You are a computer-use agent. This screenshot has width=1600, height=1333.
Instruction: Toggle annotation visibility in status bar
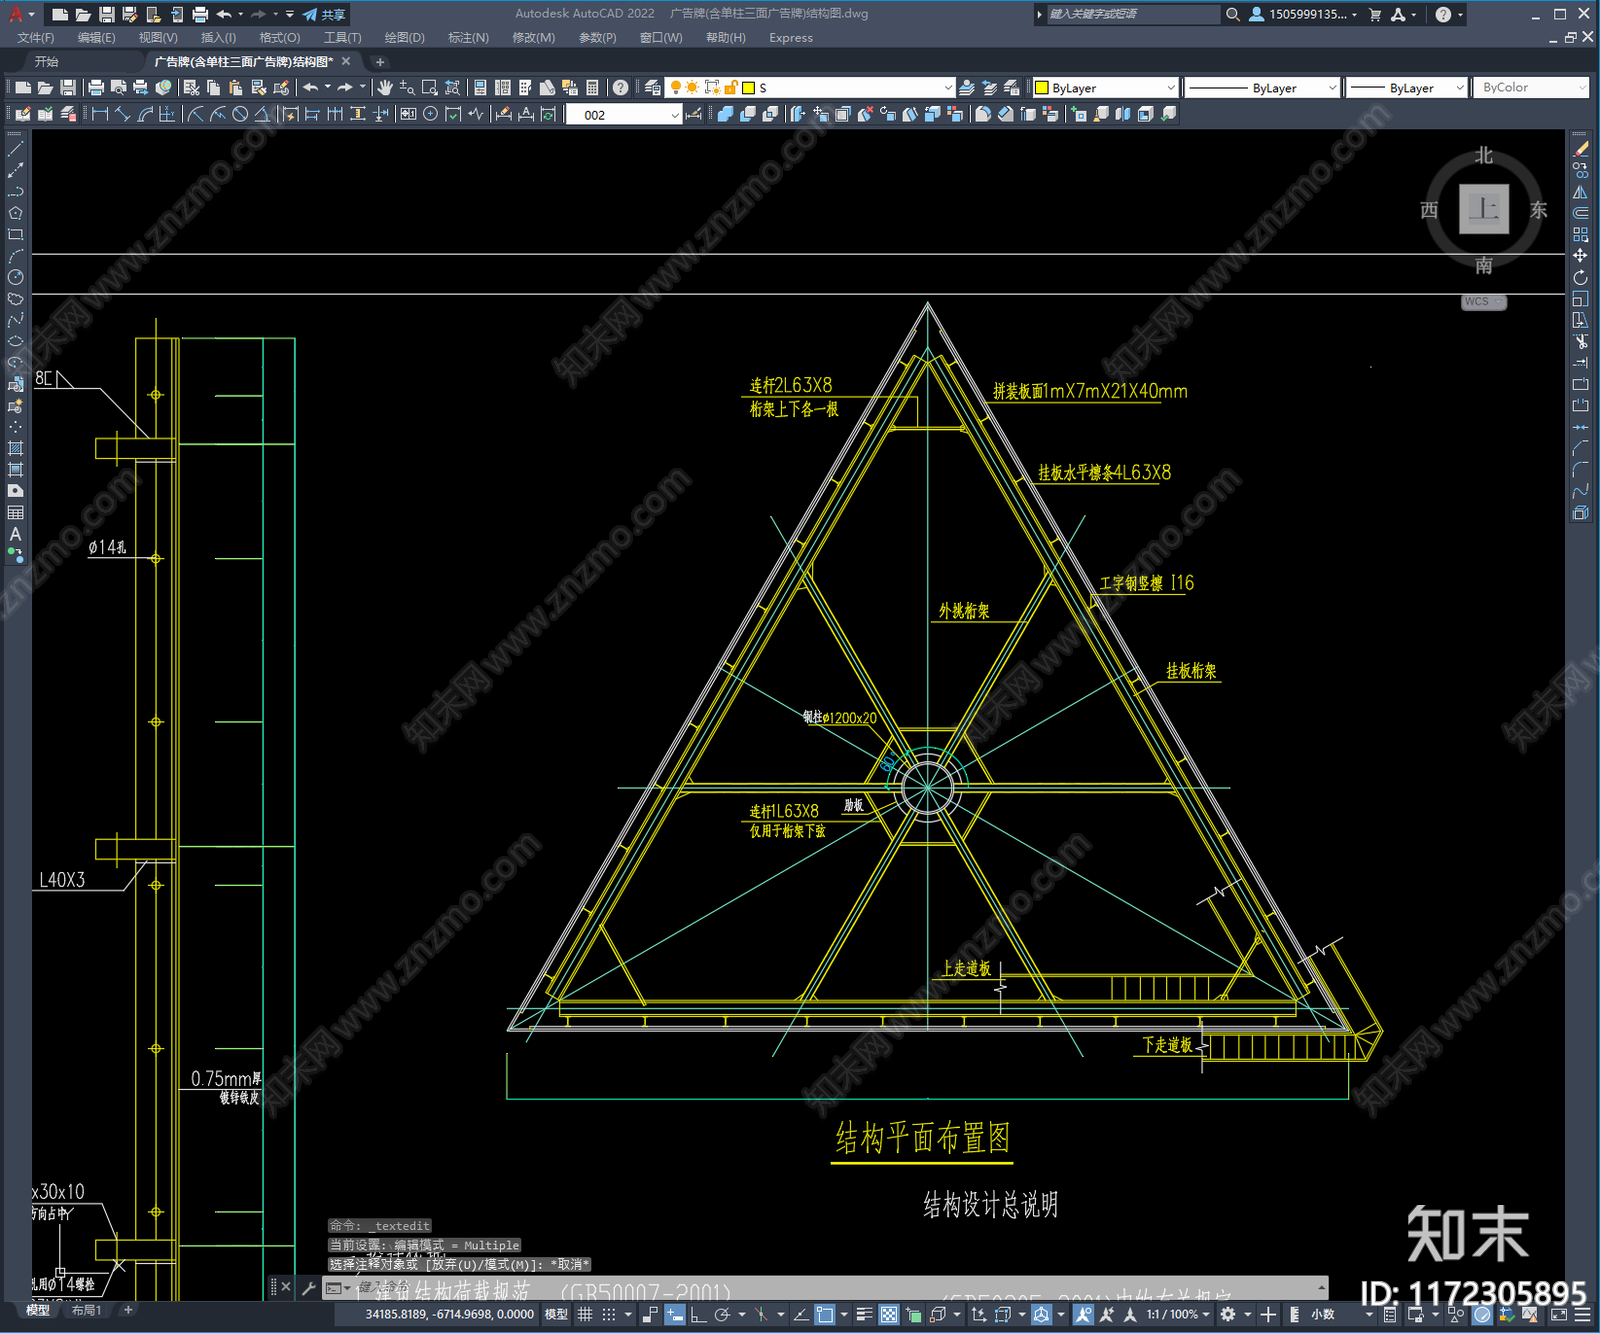coord(1083,1315)
